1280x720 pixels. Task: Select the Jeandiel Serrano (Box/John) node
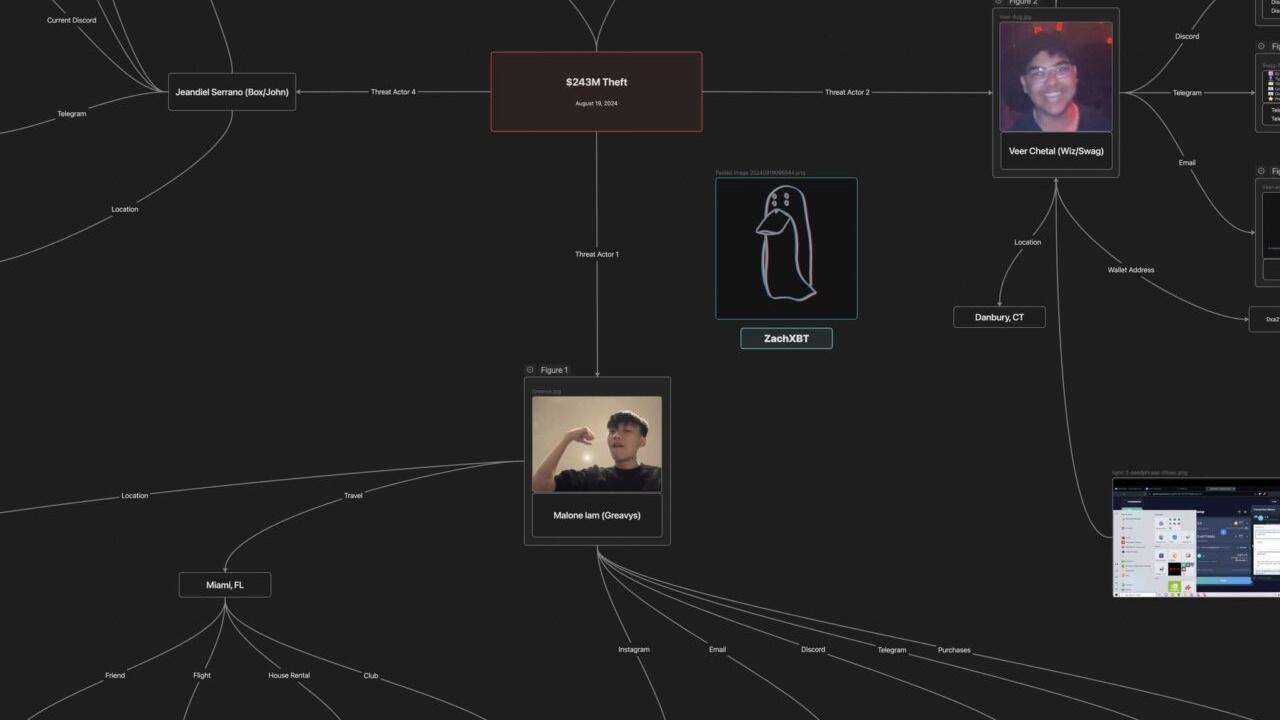(x=232, y=92)
